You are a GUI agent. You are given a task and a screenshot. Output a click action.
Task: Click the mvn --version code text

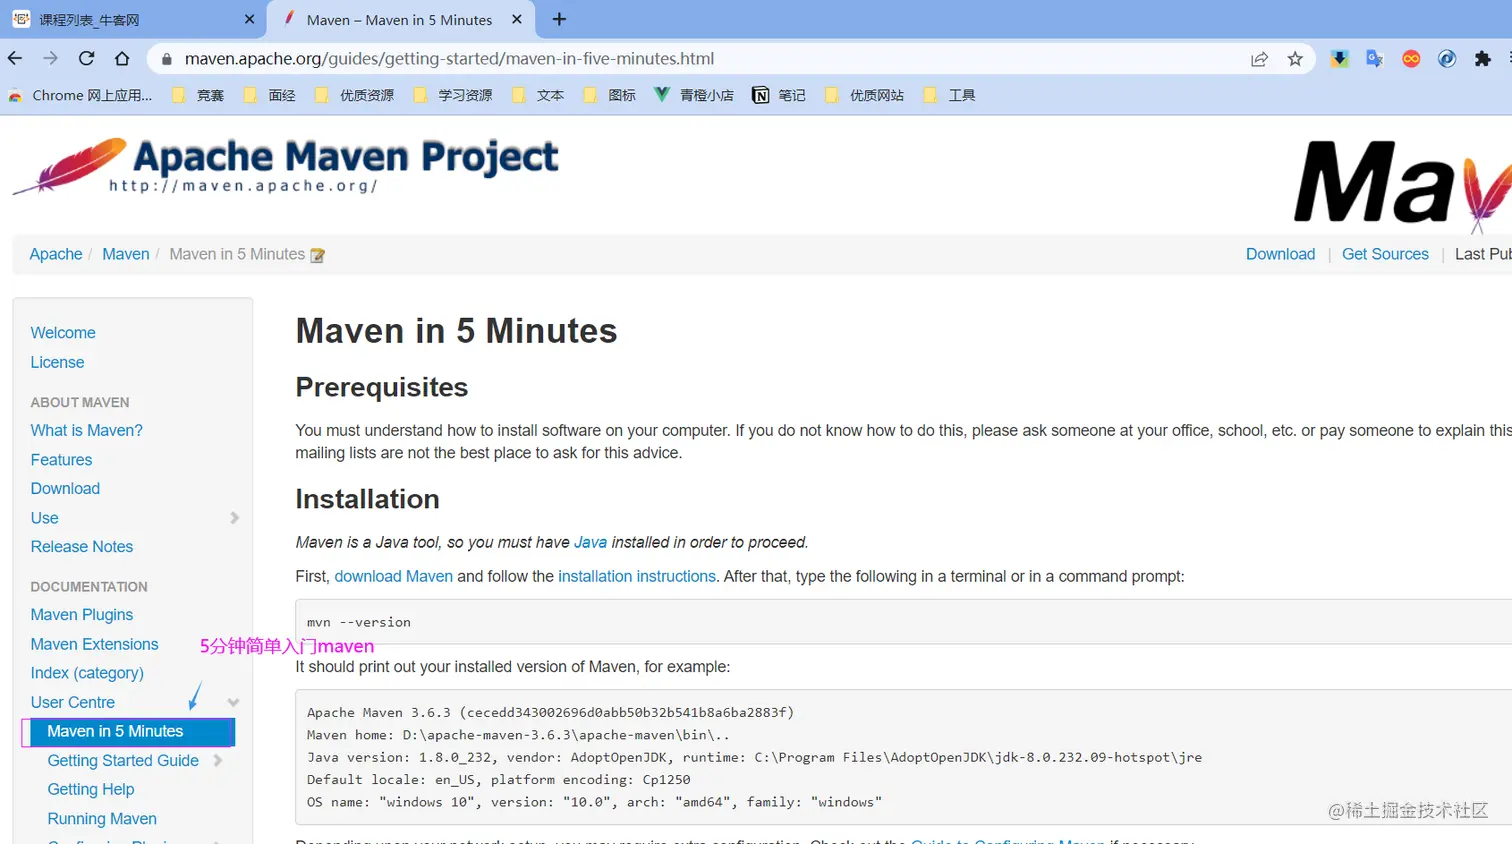pyautogui.click(x=358, y=622)
